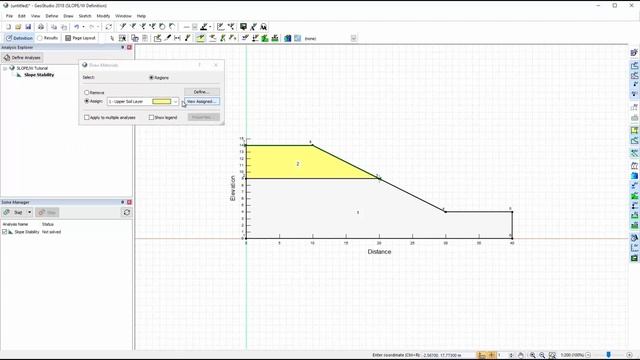Select the Remove radio option
This screenshot has height=360, width=640.
pos(87,93)
